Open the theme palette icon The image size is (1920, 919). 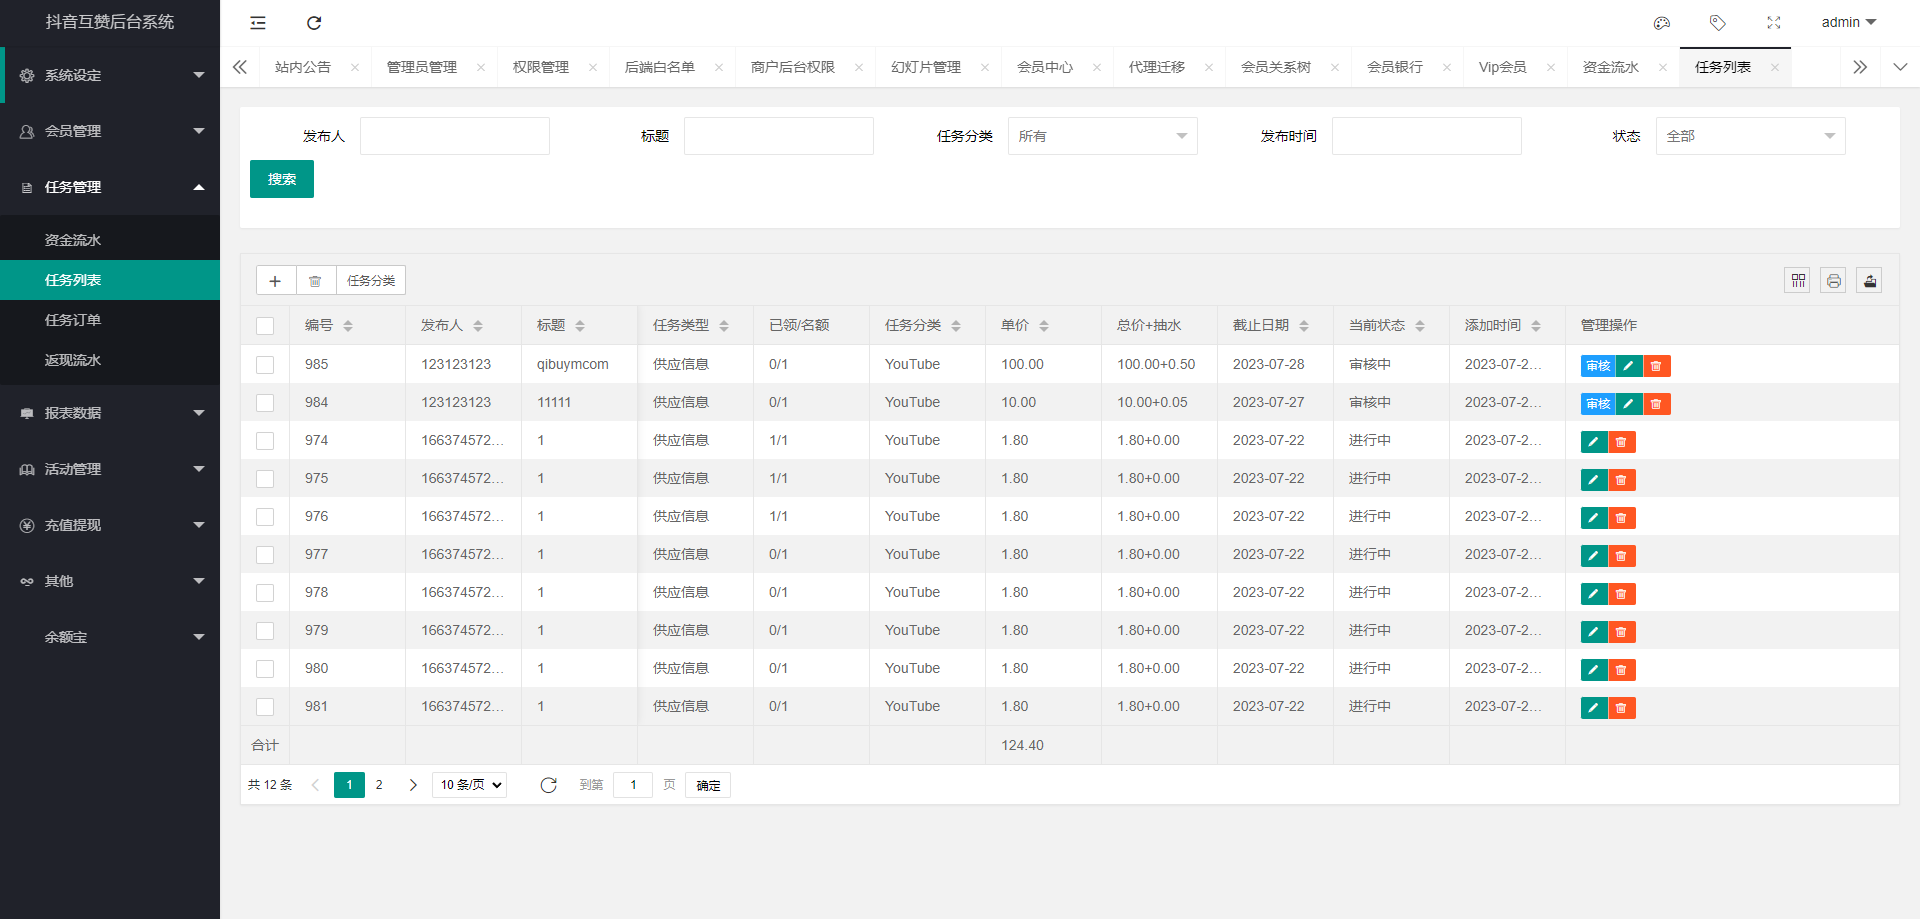tap(1662, 23)
